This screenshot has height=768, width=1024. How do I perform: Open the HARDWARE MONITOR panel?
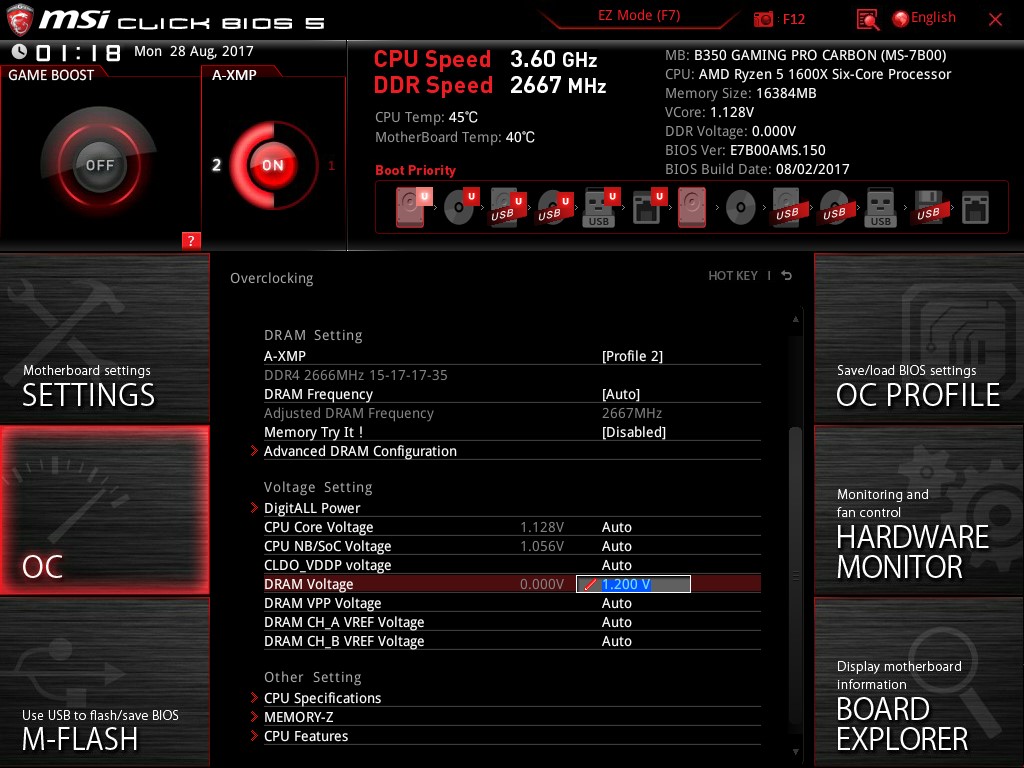919,510
